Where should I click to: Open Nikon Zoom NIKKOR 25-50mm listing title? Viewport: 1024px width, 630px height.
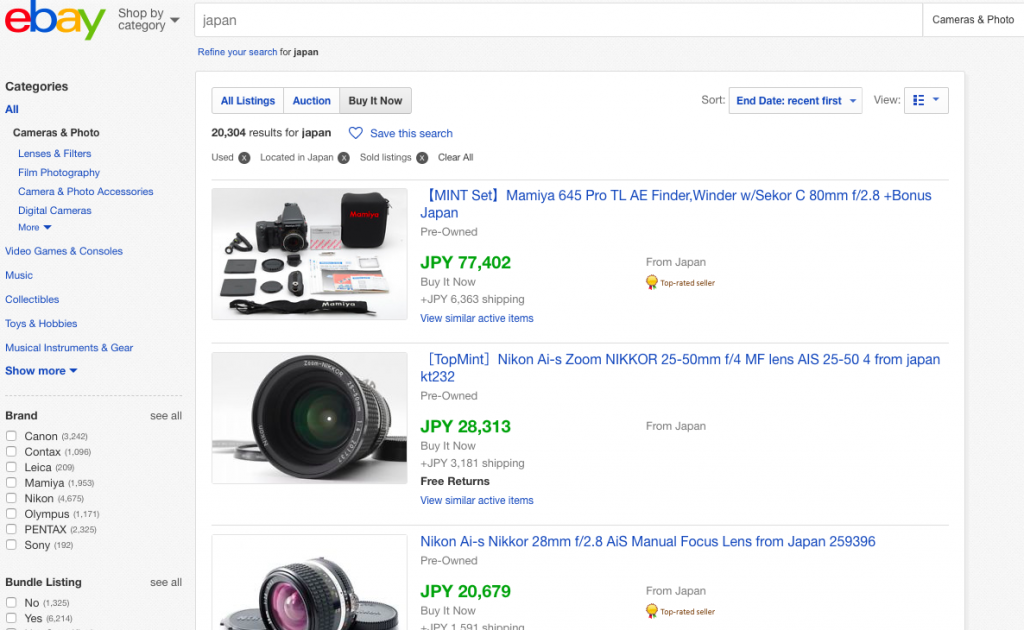click(680, 368)
